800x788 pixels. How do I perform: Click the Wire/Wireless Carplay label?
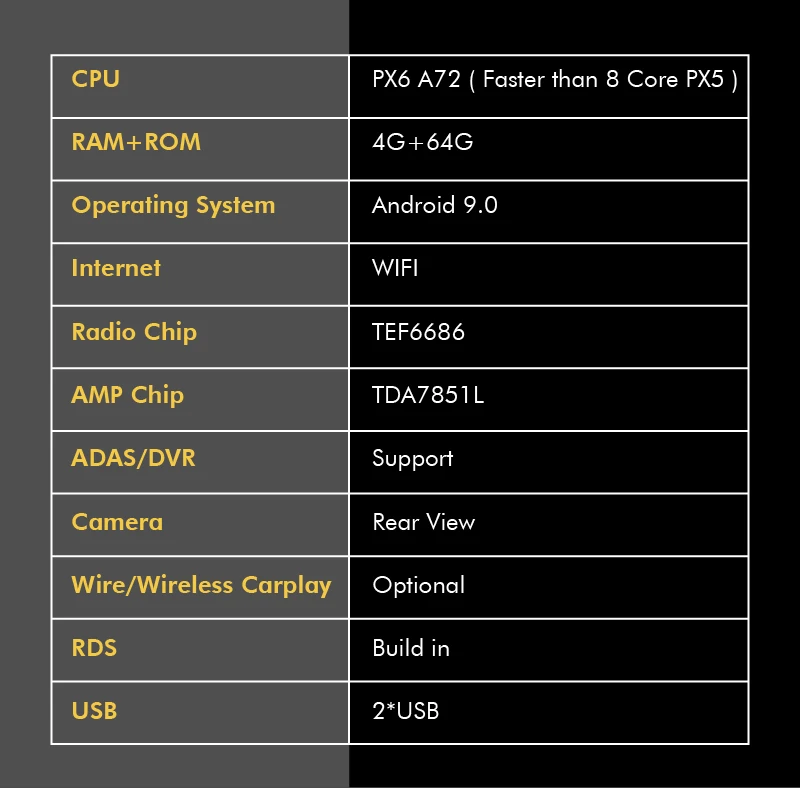pyautogui.click(x=201, y=585)
